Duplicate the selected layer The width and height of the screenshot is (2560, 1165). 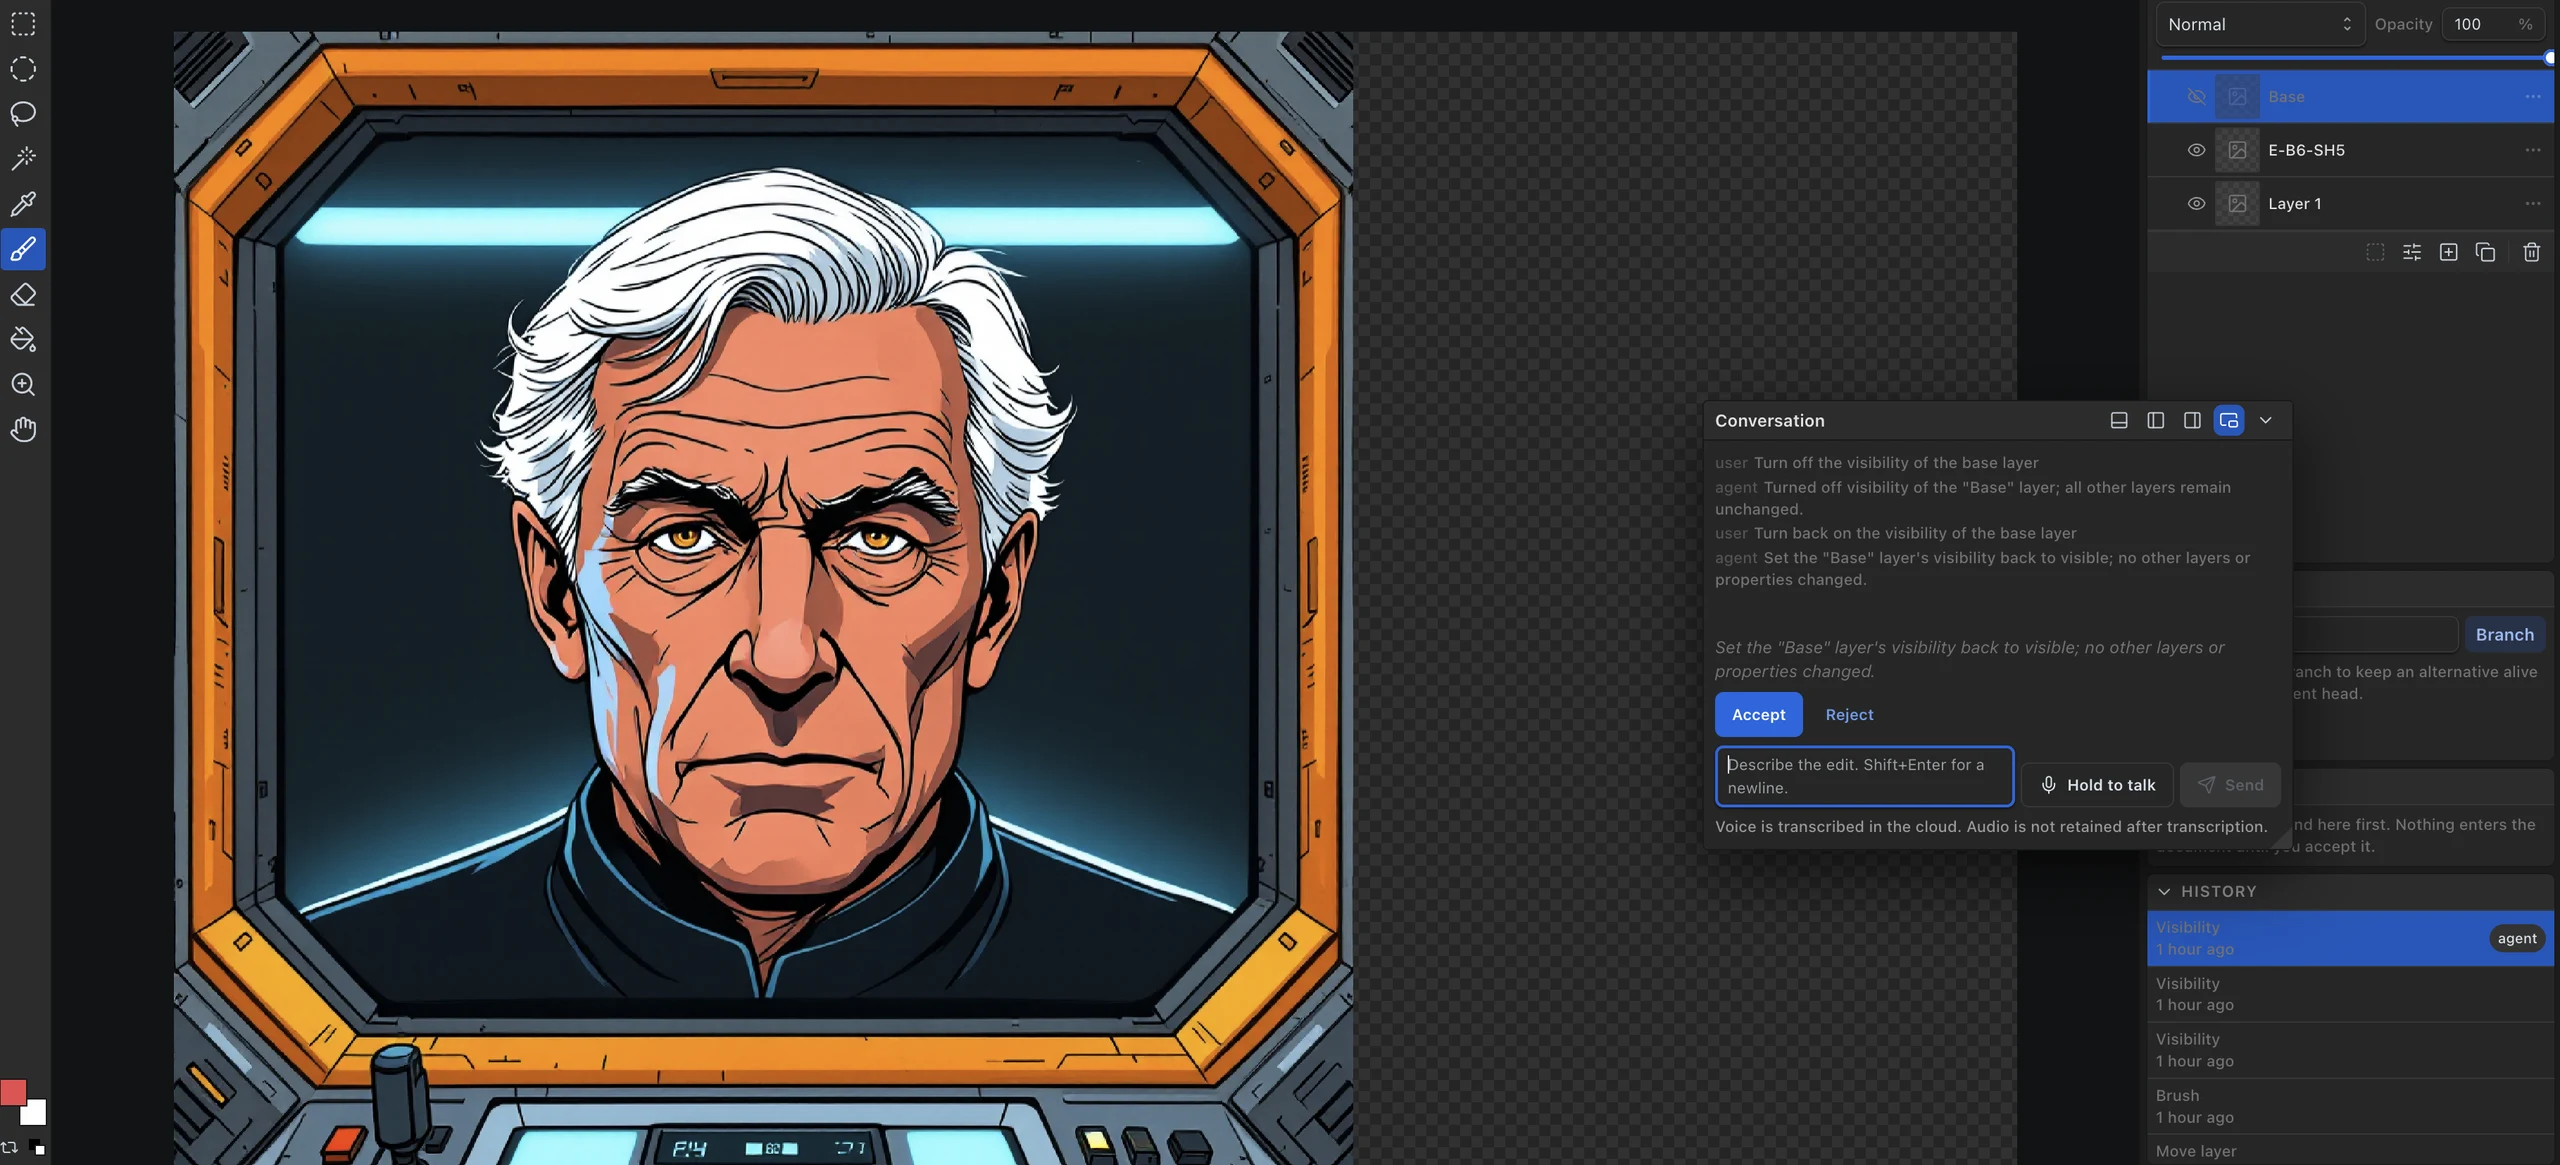pos(2485,252)
